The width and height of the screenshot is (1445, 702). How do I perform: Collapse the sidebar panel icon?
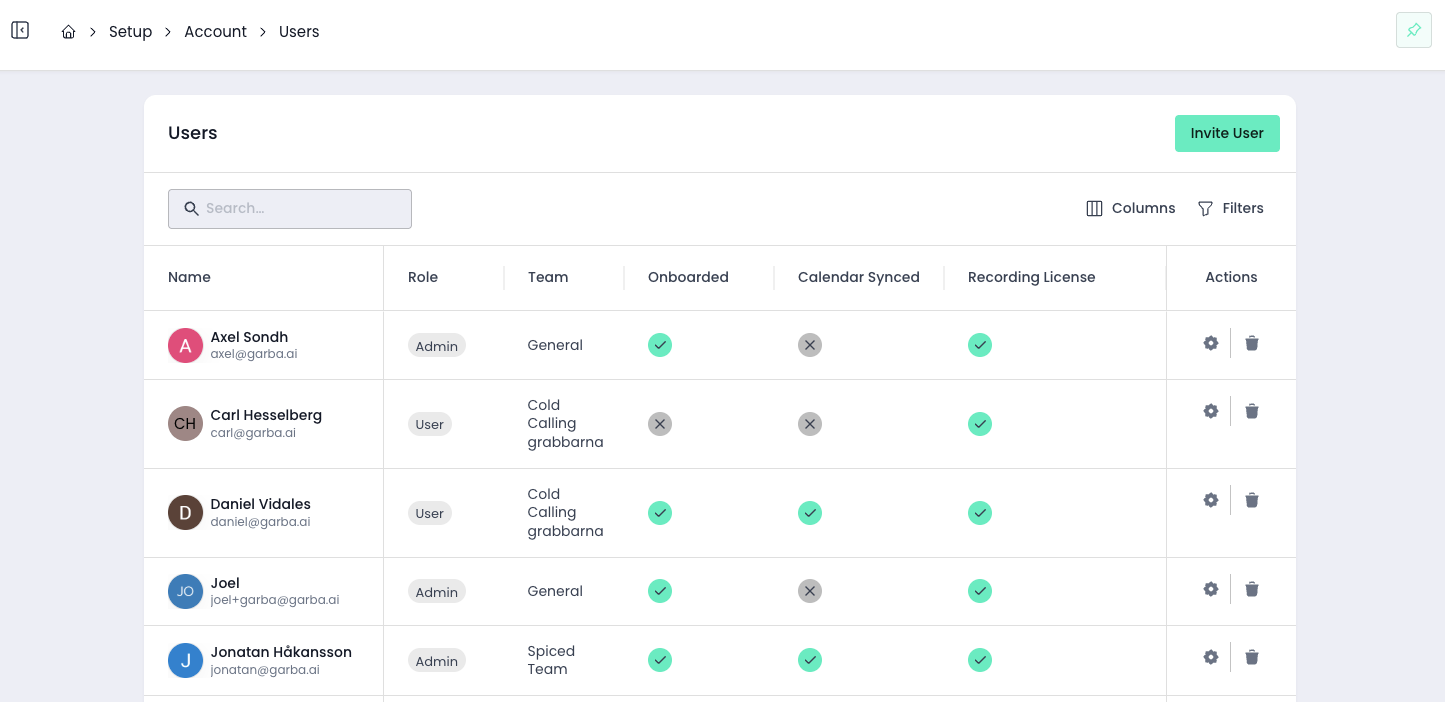point(20,31)
